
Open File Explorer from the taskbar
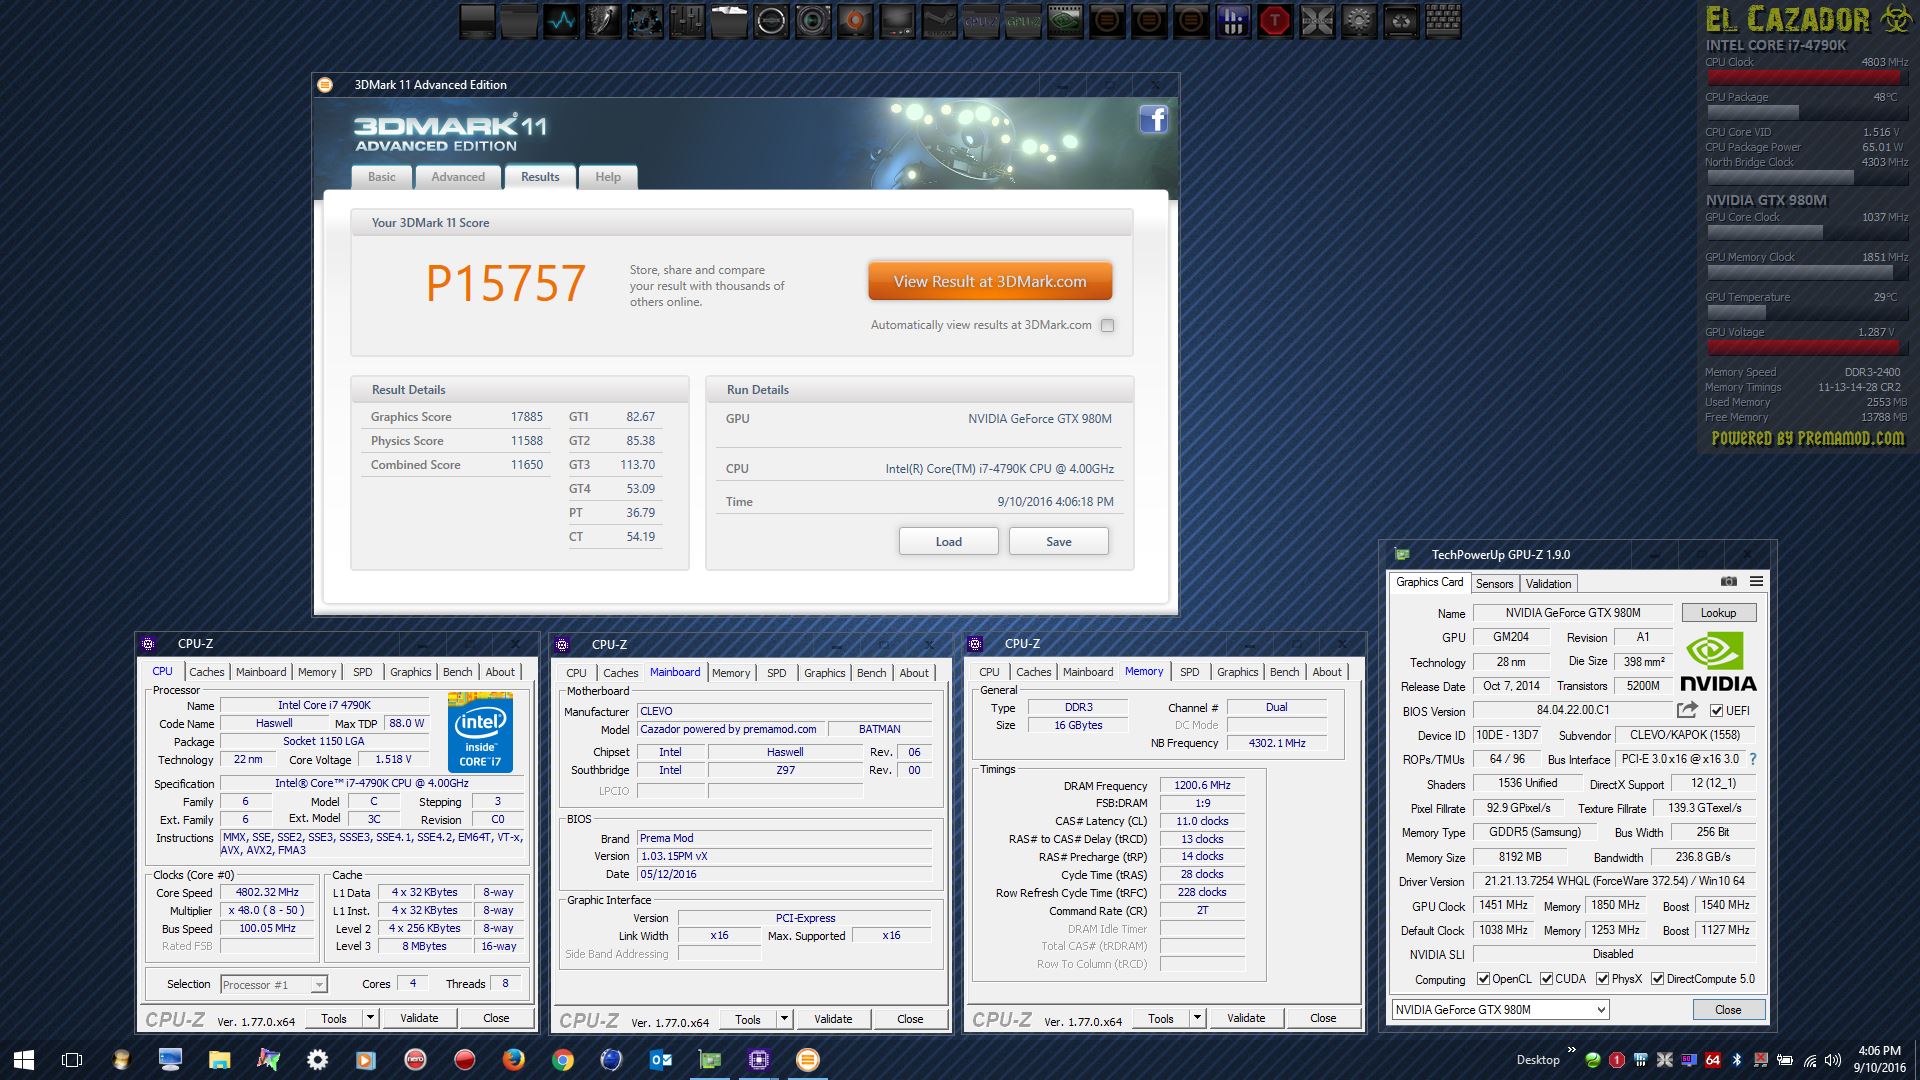click(219, 1060)
